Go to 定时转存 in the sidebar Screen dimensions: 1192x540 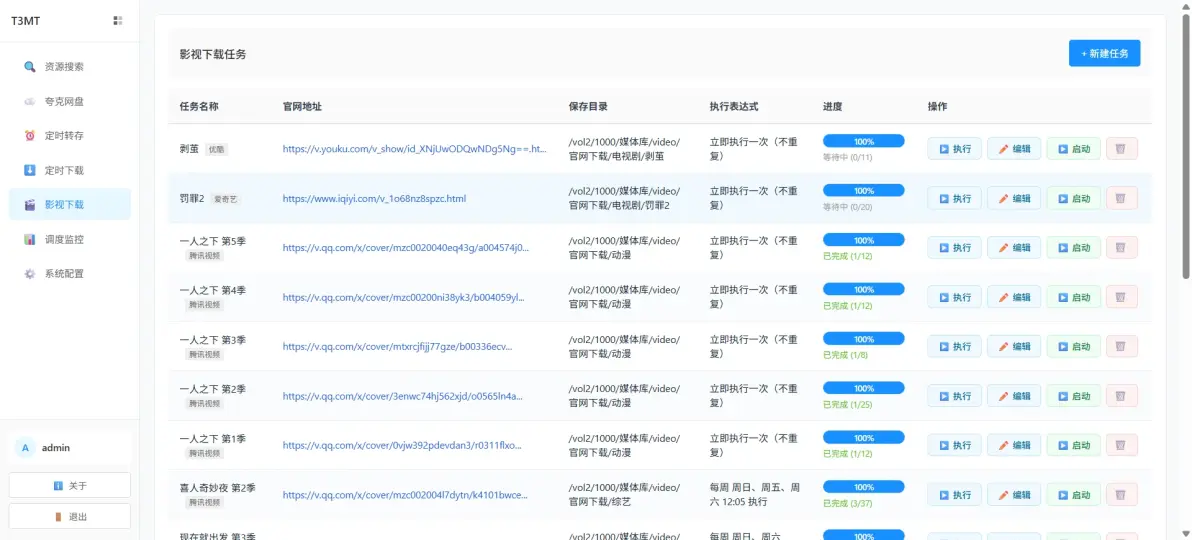pyautogui.click(x=64, y=136)
